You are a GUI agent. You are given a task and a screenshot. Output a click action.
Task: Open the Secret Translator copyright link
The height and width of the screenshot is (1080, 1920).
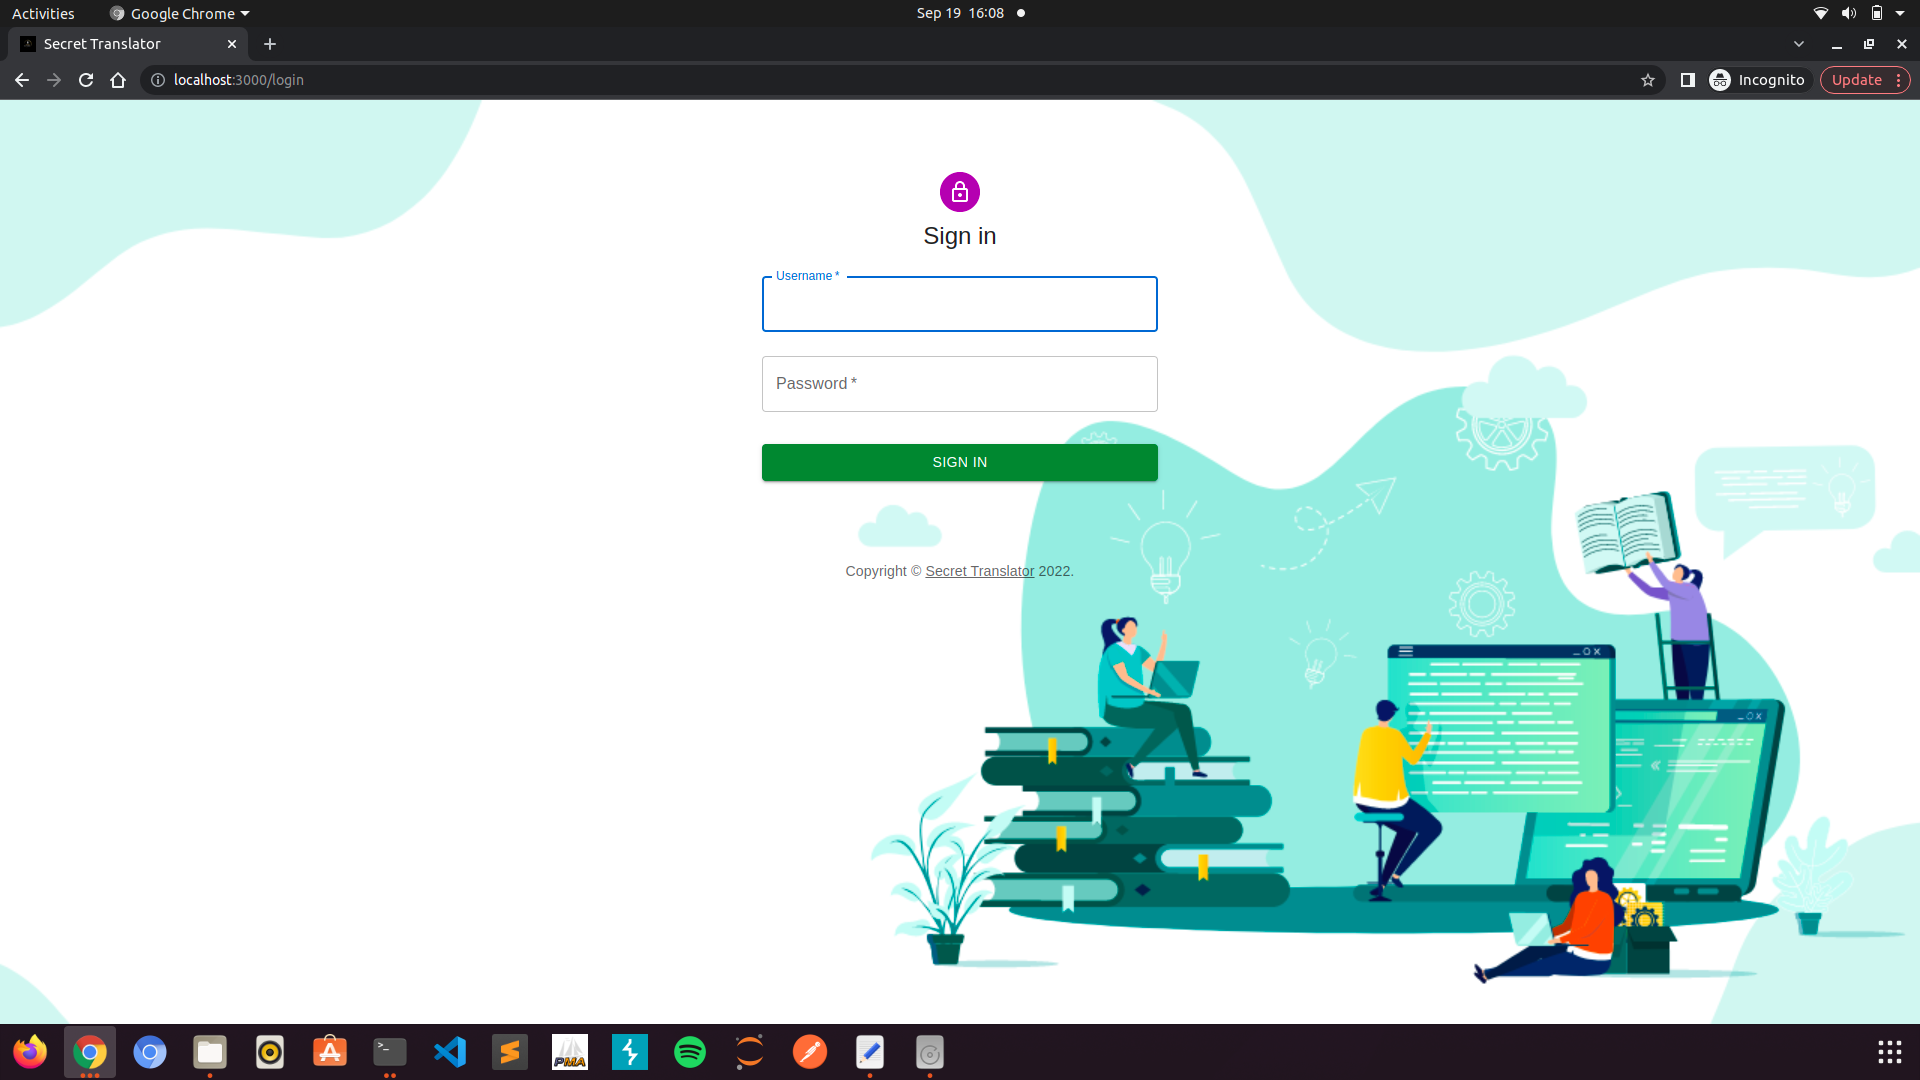(979, 571)
